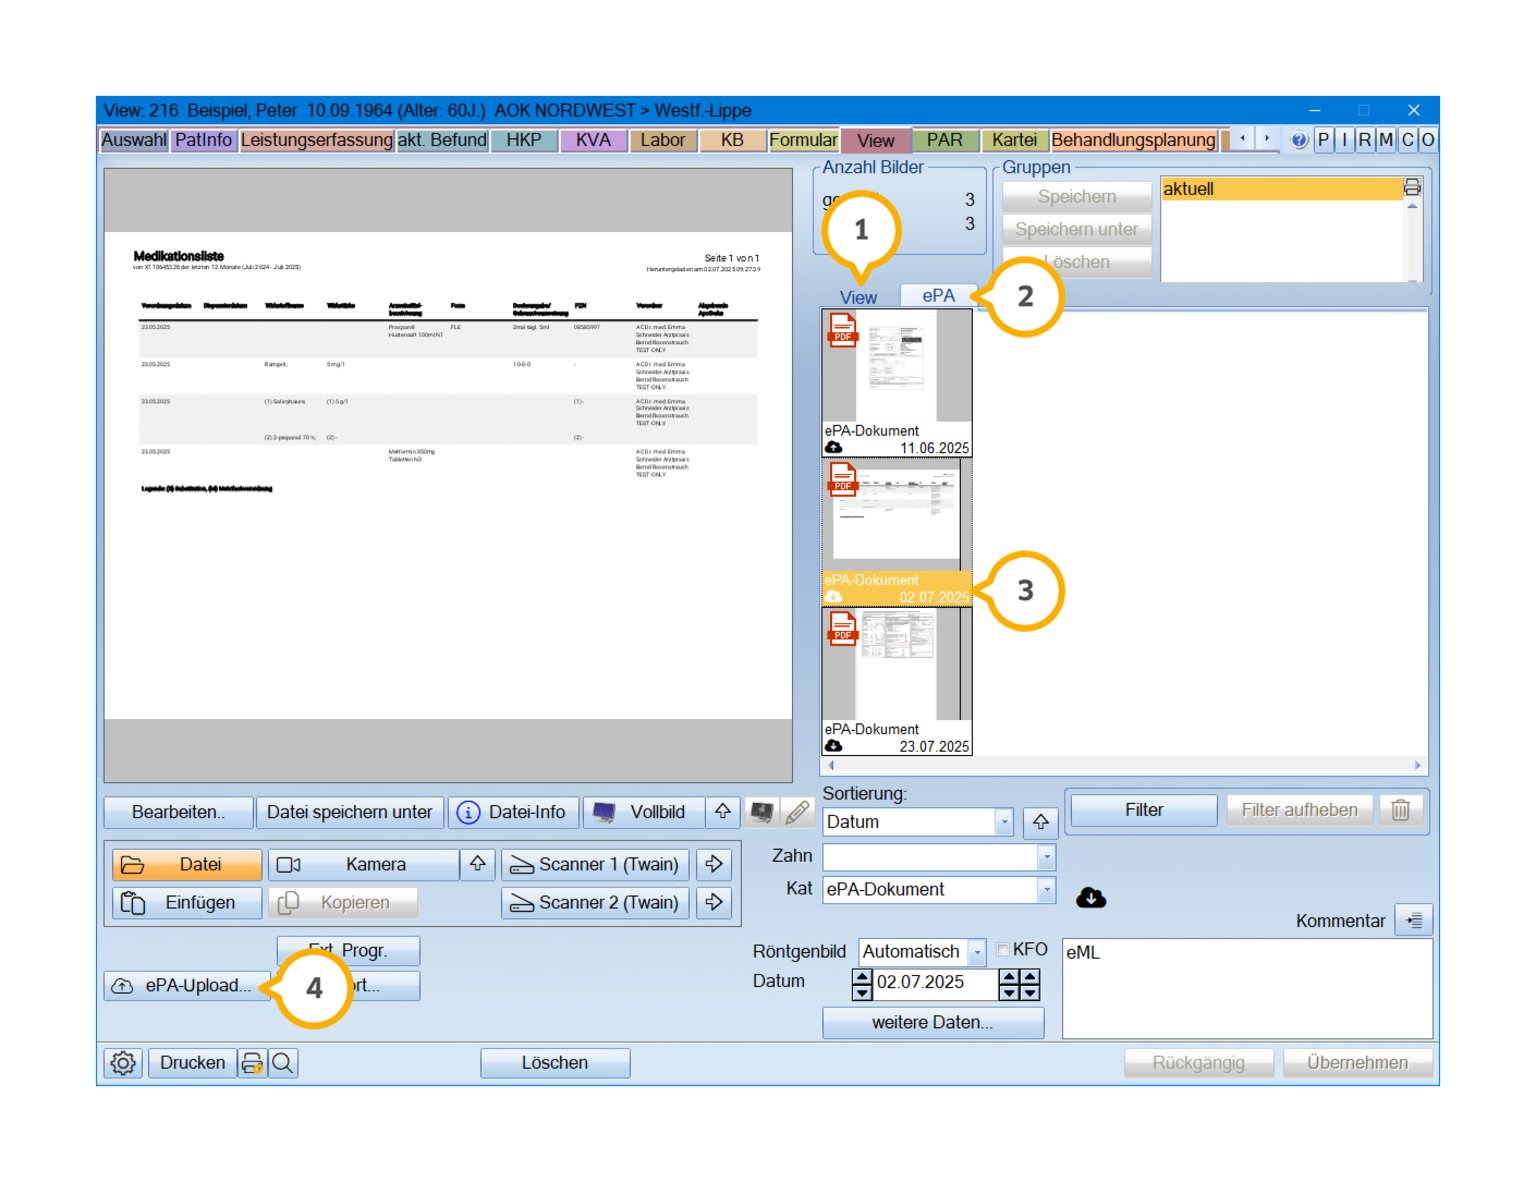Open Datei-Info via the info button
The image size is (1536, 1182).
[x=514, y=812]
